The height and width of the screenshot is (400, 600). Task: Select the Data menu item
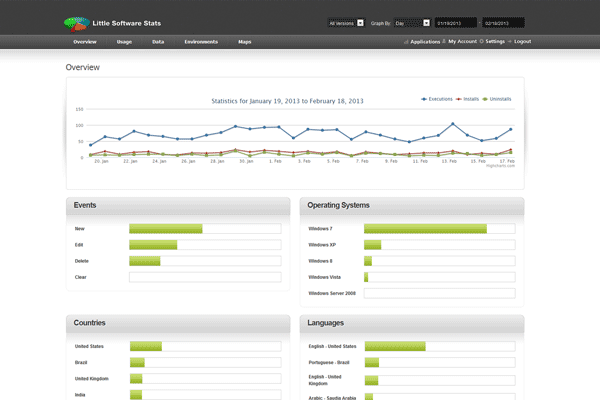point(158,42)
